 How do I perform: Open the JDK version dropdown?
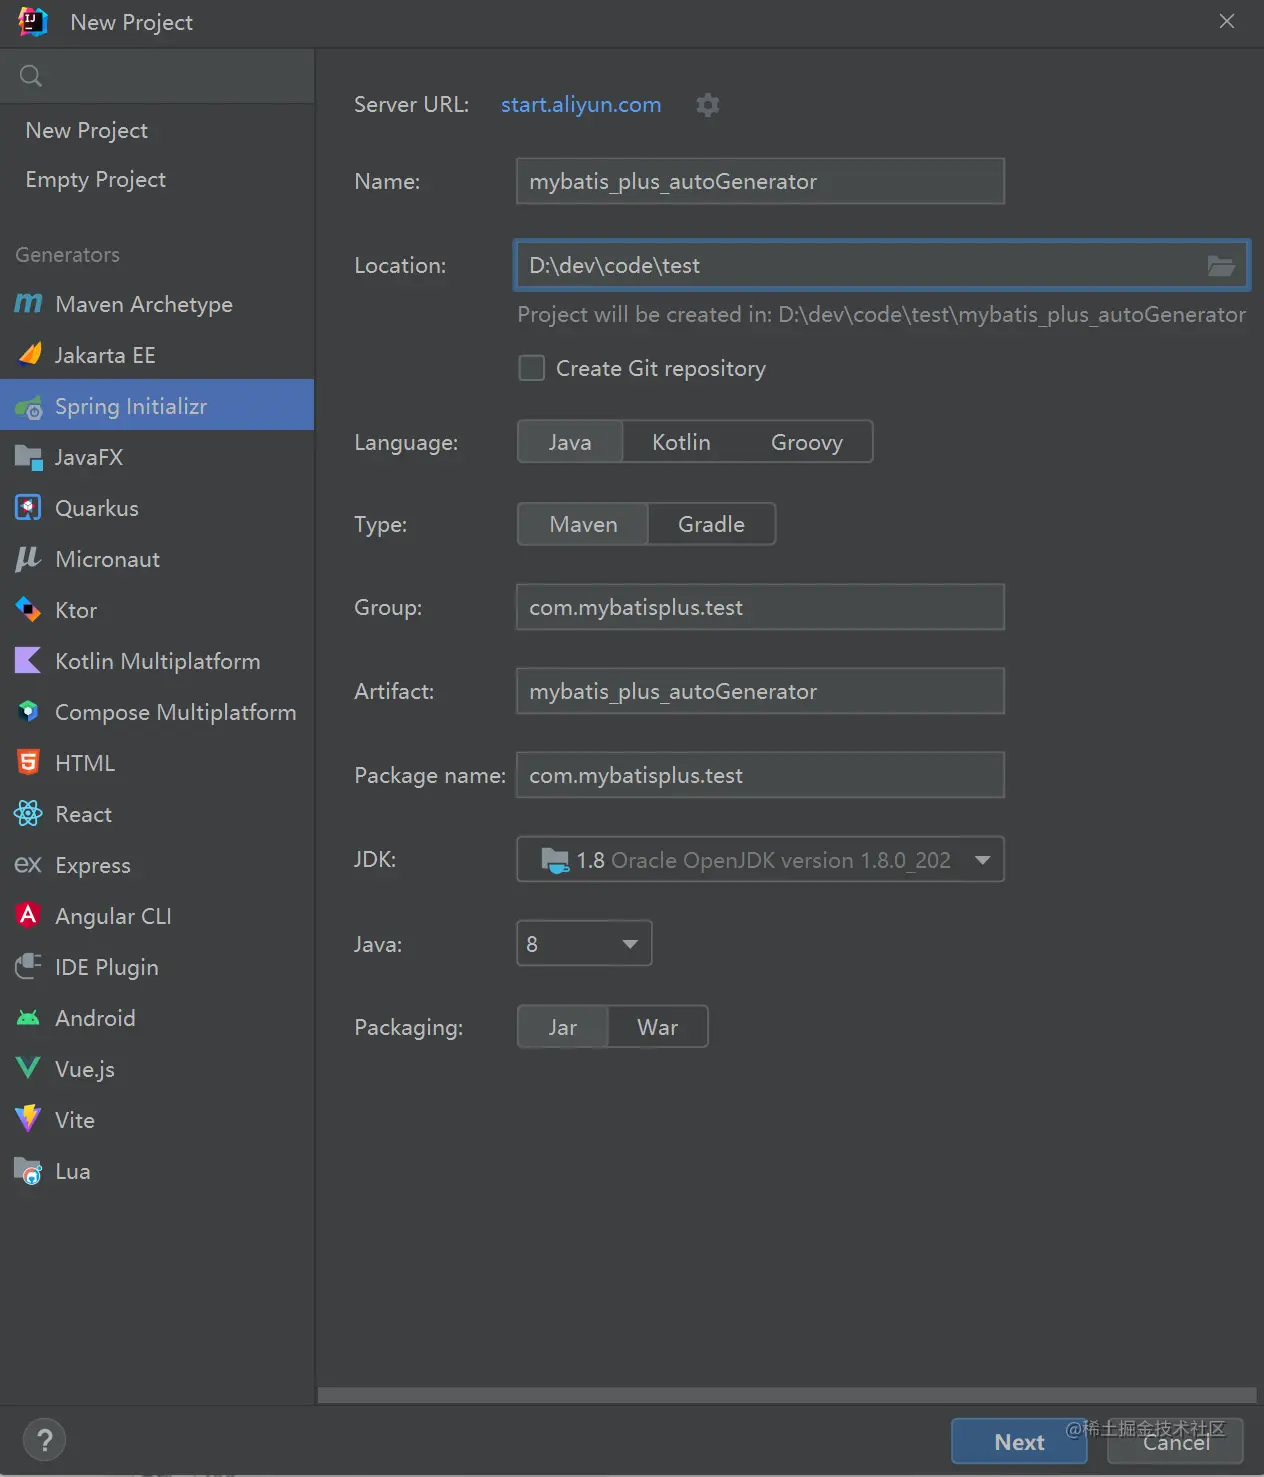tap(982, 860)
